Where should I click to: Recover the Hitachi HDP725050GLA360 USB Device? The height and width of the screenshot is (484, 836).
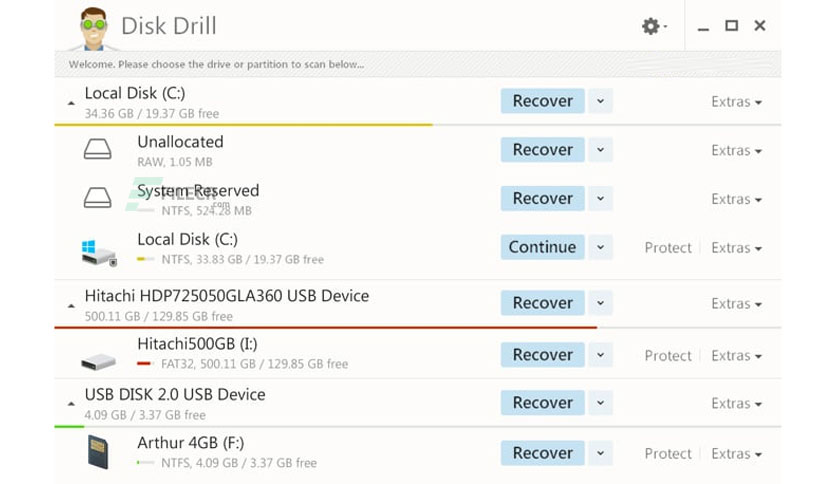[542, 303]
